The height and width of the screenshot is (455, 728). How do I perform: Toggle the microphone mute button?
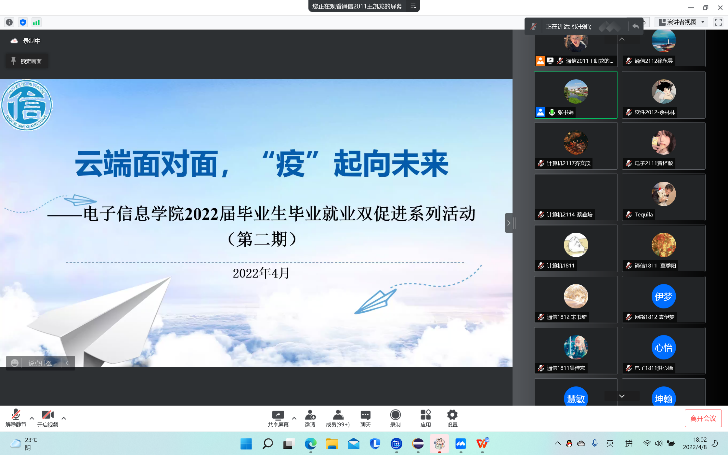tap(15, 416)
